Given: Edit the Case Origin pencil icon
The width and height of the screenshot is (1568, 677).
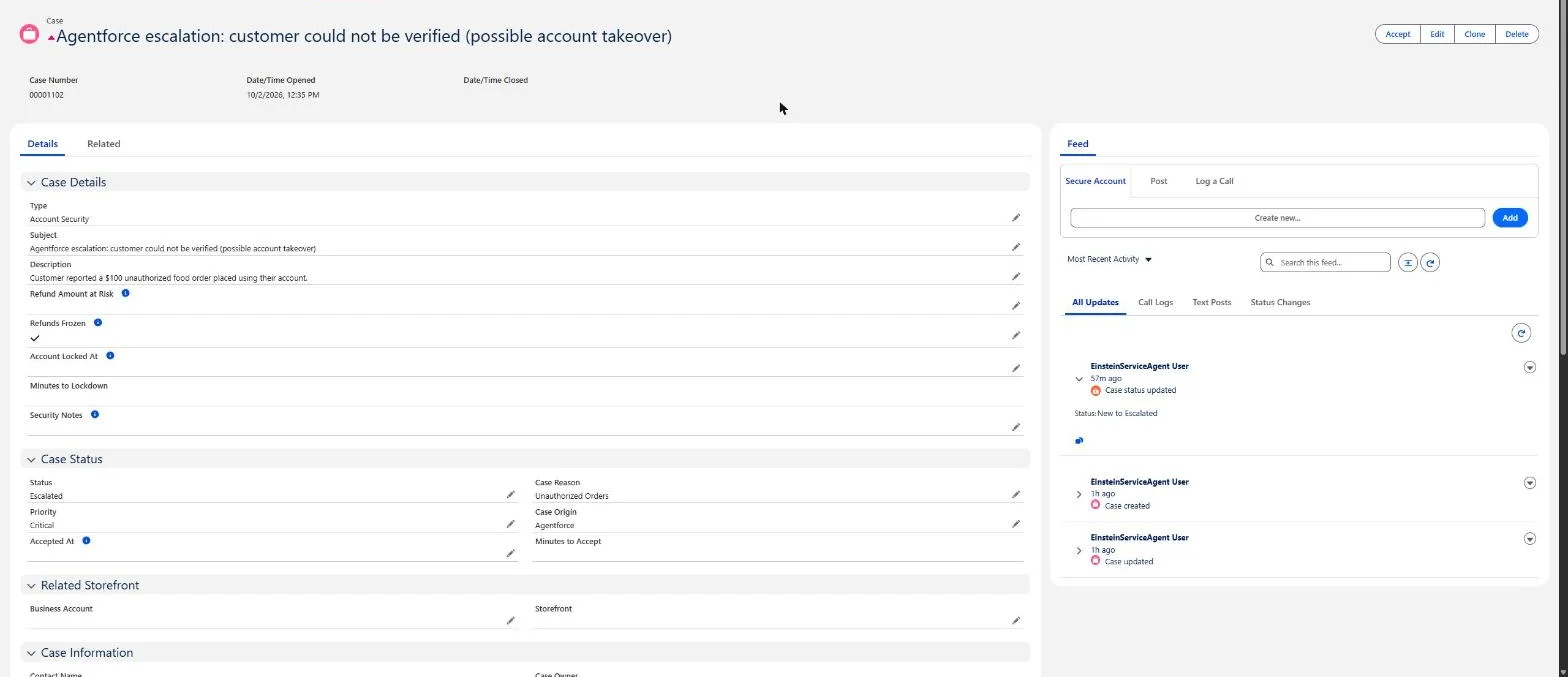Looking at the screenshot, I should (x=1016, y=524).
